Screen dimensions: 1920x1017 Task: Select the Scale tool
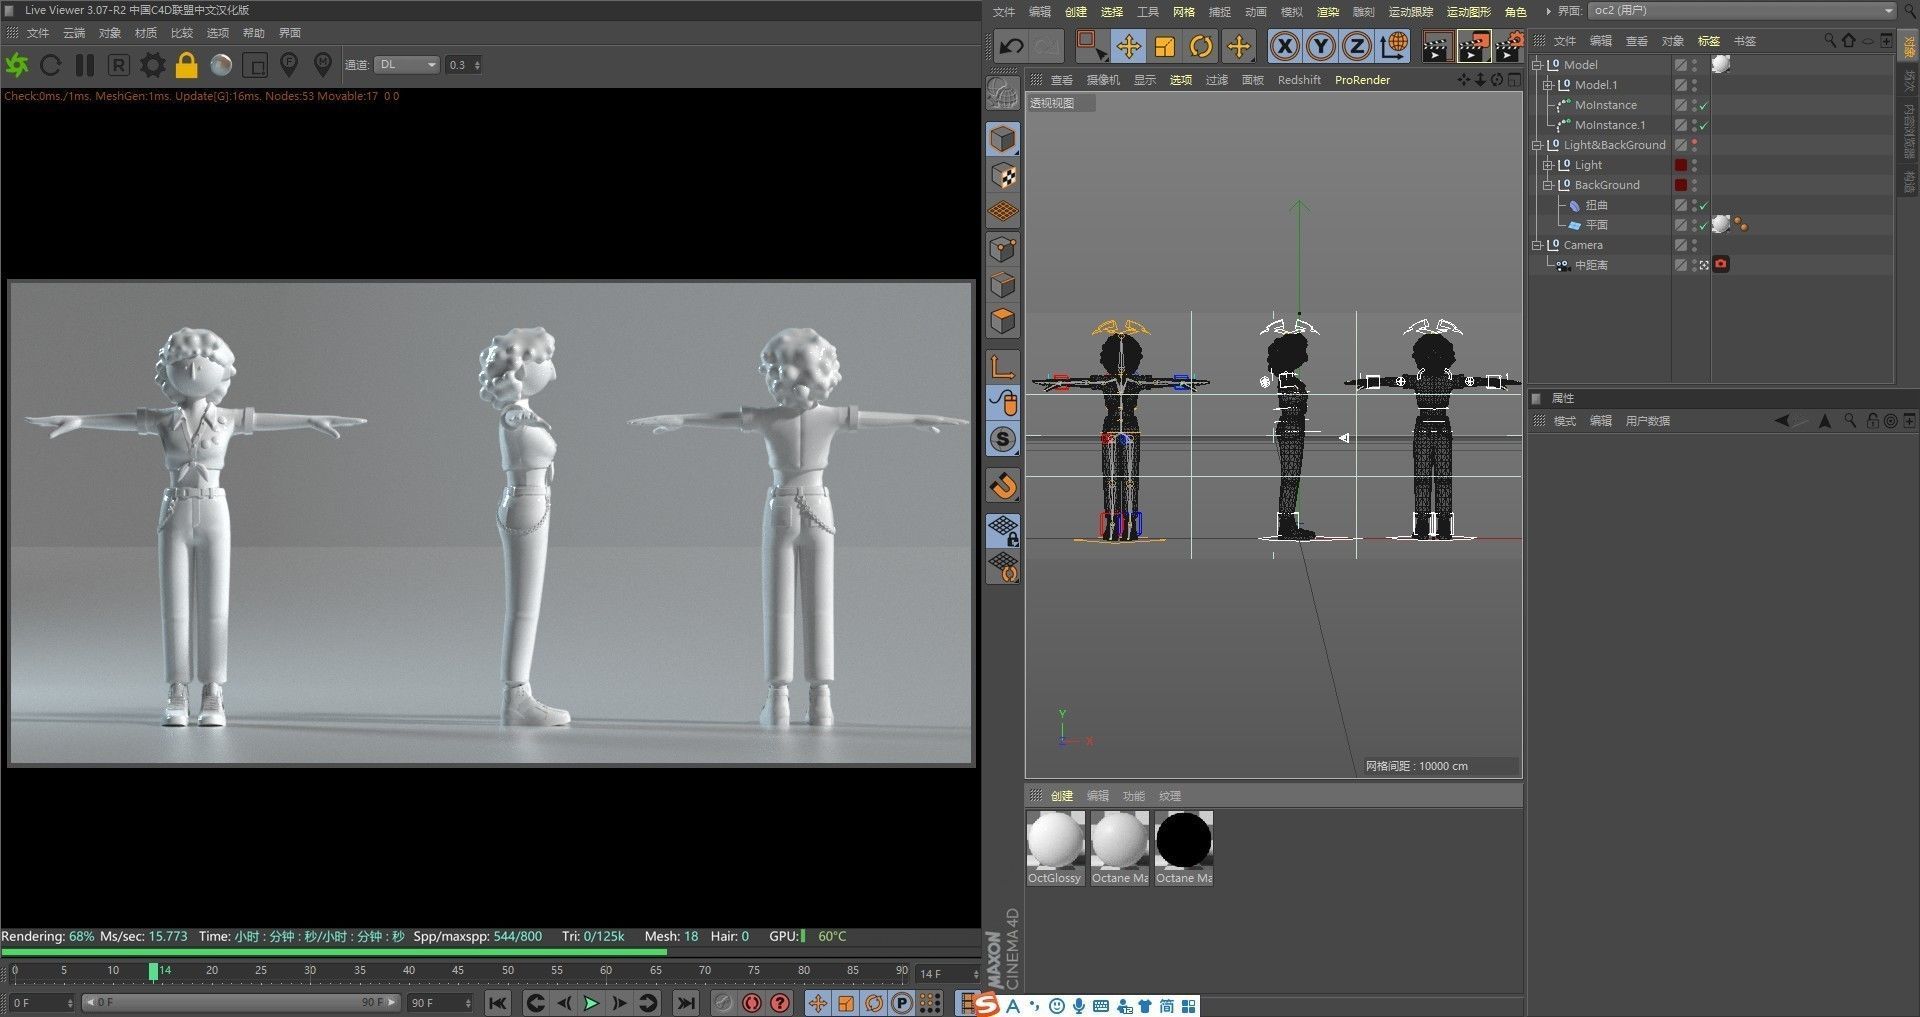(1165, 46)
